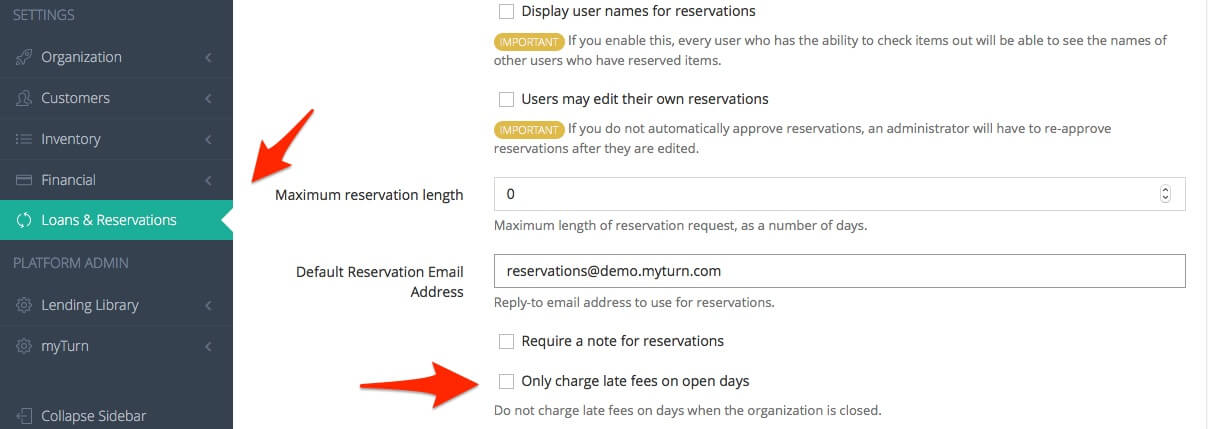Select Loans & Reservations in sidebar

[108, 221]
